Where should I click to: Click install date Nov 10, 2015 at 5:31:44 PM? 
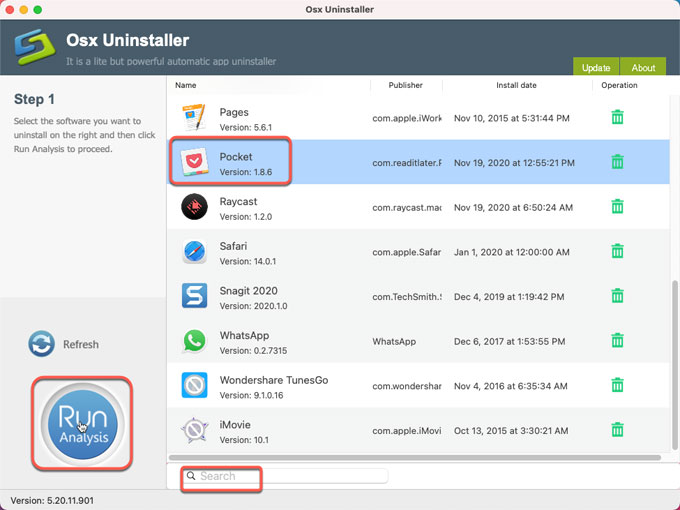(512, 118)
